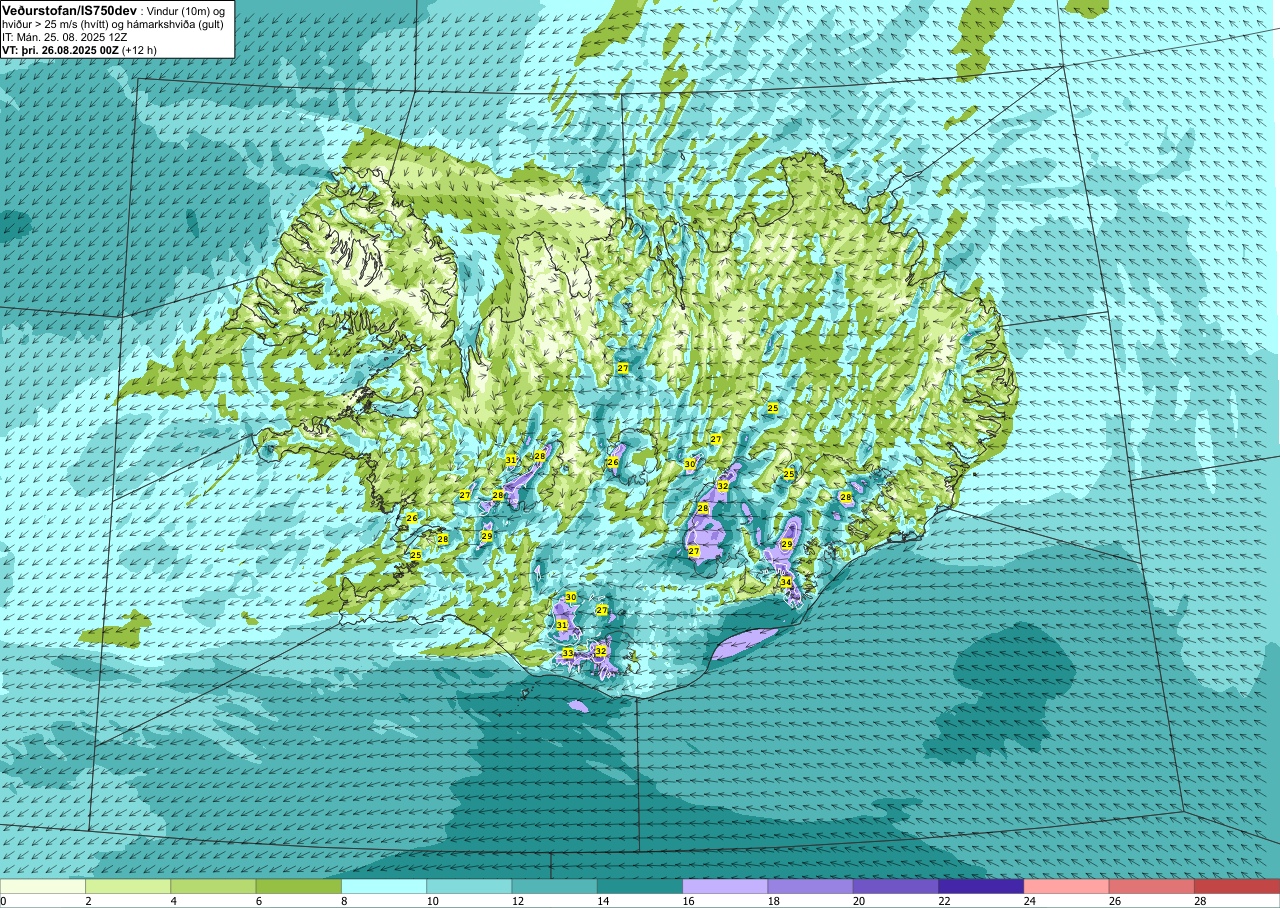This screenshot has width=1280, height=908.
Task: Pick the above 28 m/s red legend swatch
Action: coord(1237,886)
